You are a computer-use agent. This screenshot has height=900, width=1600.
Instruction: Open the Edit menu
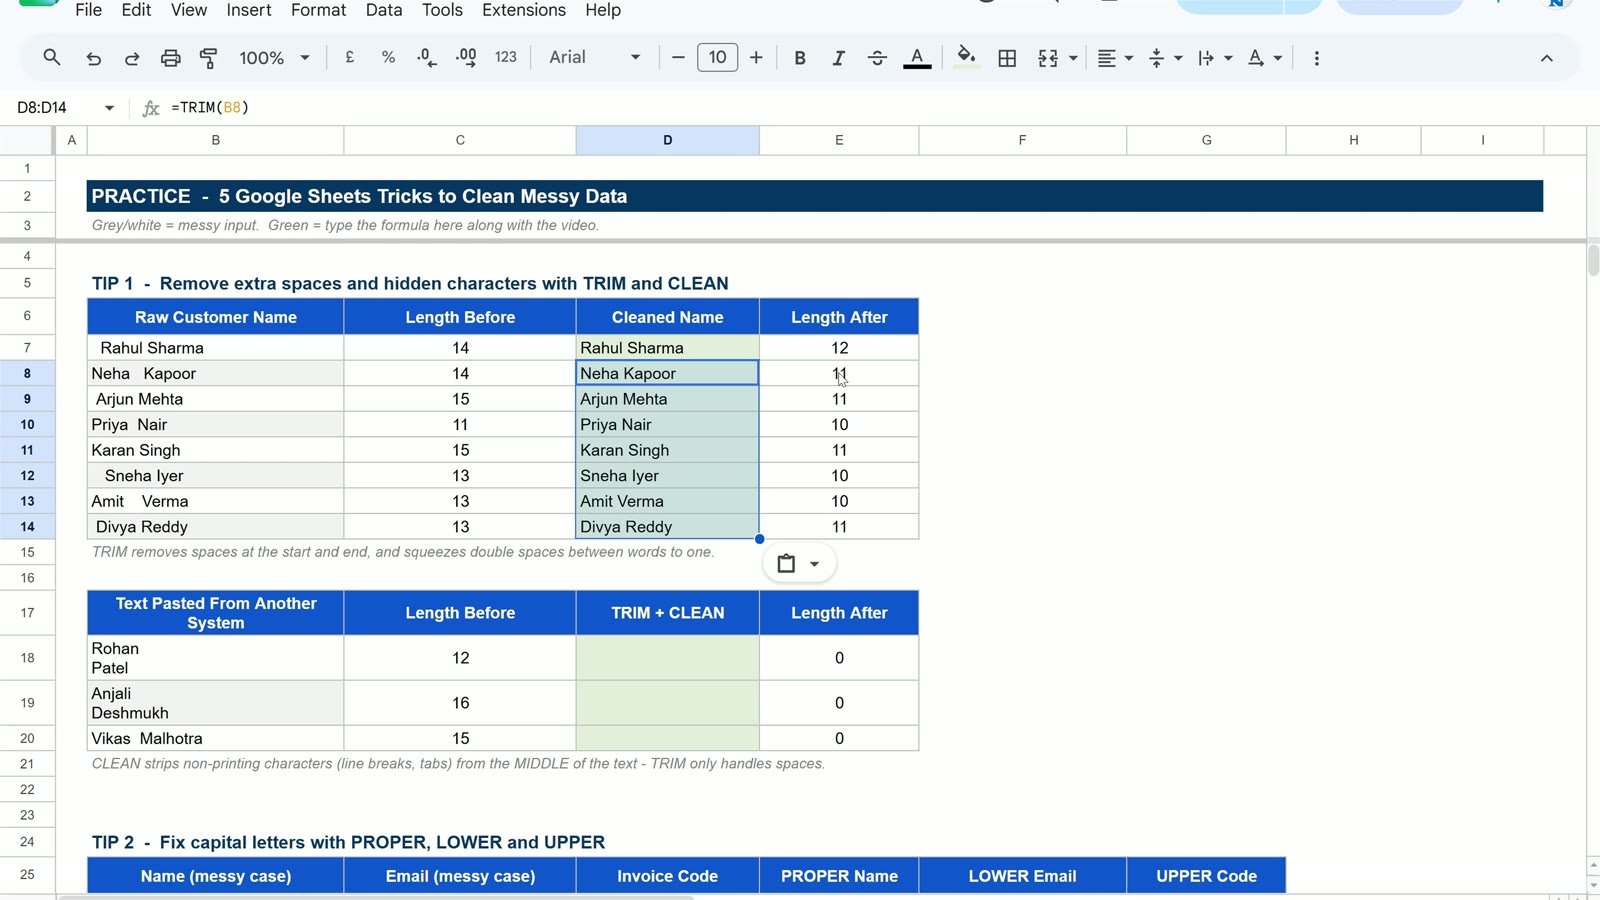[x=136, y=10]
